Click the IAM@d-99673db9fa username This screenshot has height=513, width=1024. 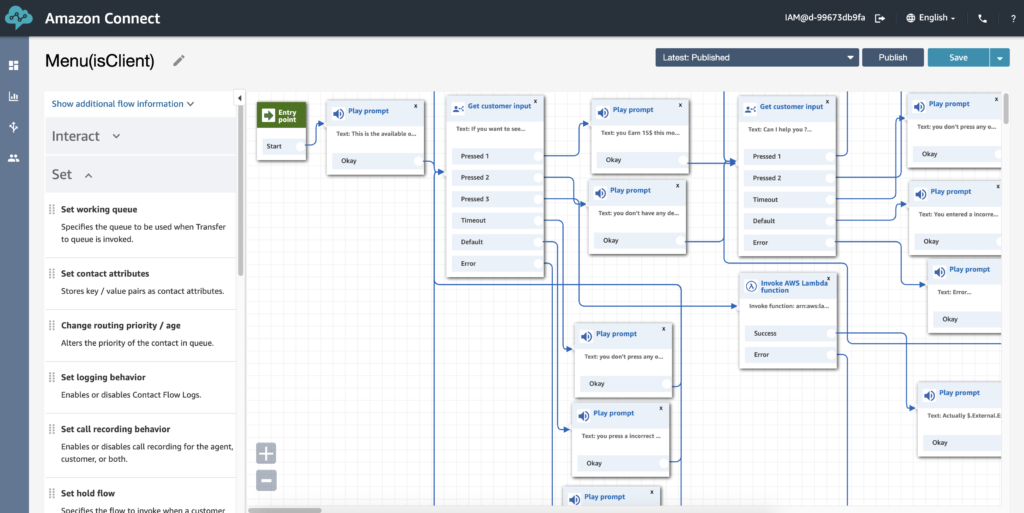click(825, 18)
